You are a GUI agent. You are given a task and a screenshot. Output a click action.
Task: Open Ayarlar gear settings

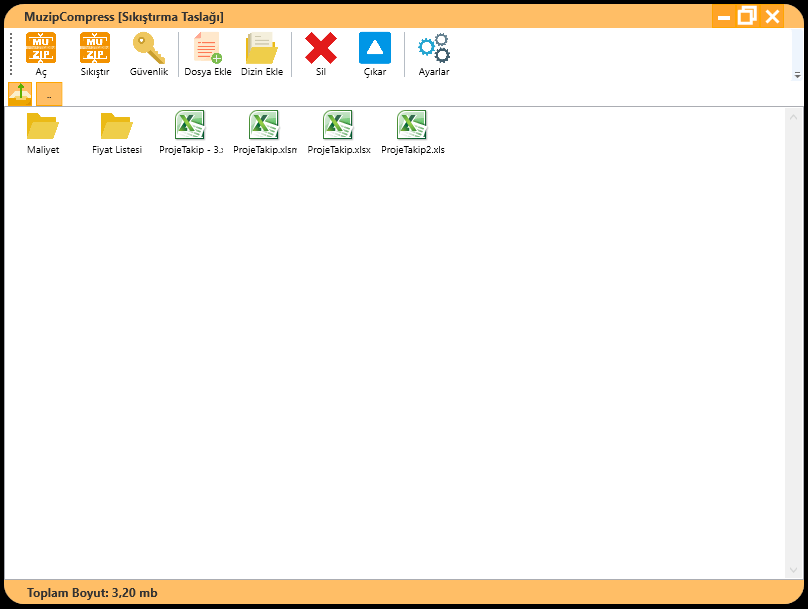point(434,54)
